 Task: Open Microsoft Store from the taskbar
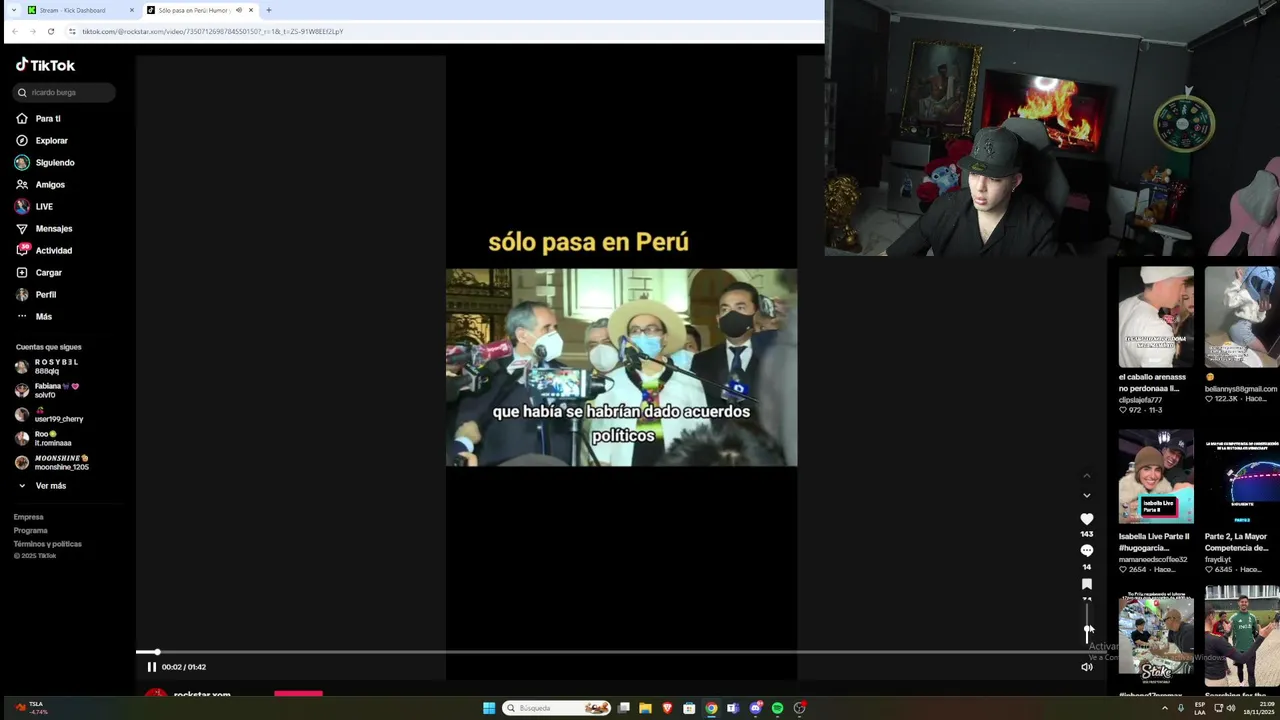click(689, 708)
